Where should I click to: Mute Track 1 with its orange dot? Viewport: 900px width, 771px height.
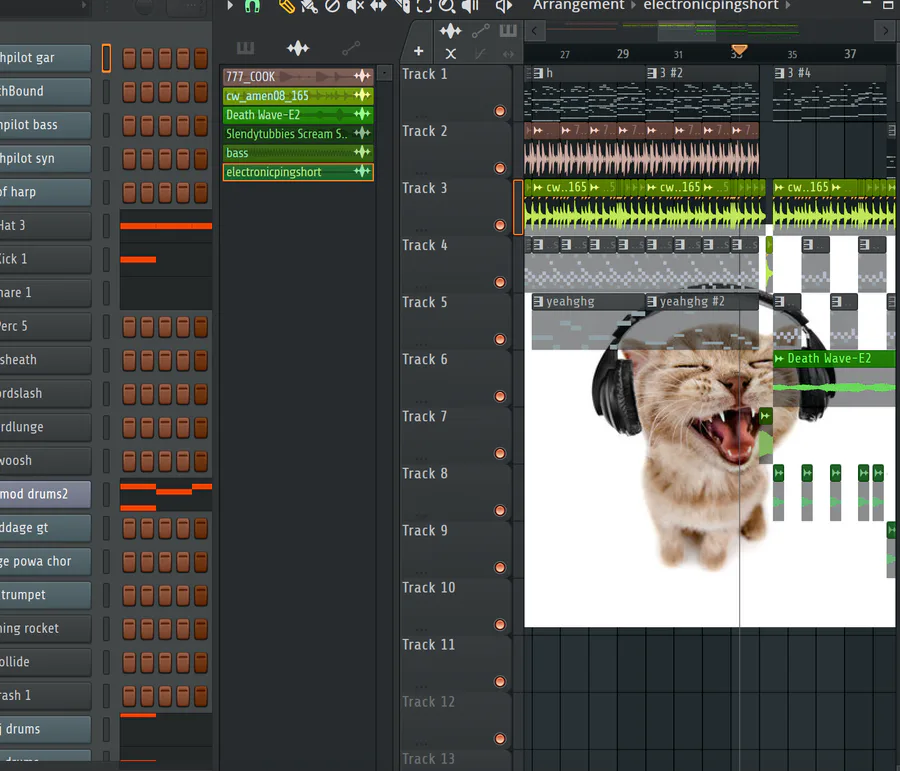click(500, 111)
